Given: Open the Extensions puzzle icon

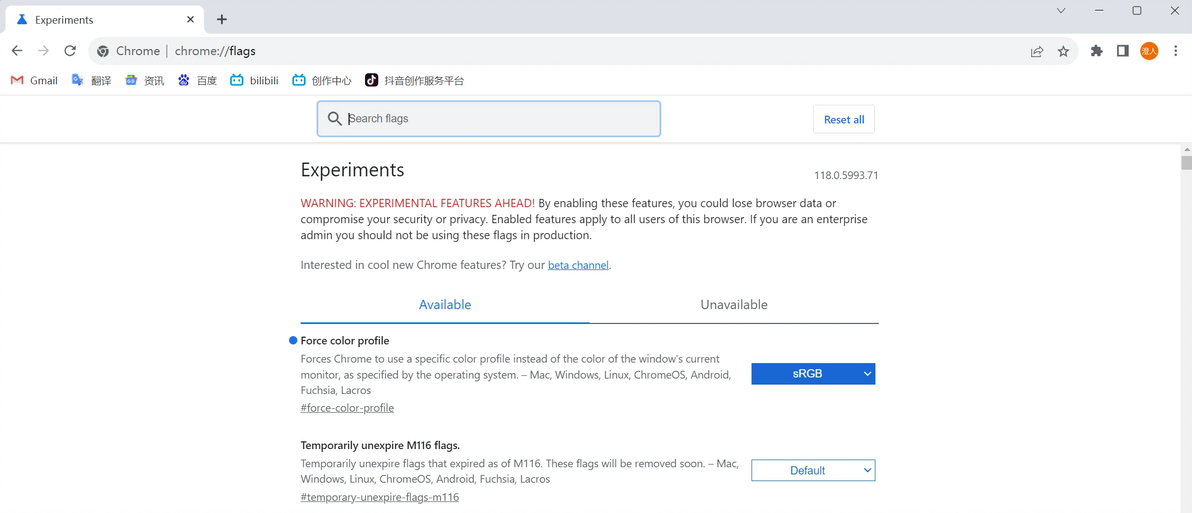Looking at the screenshot, I should (x=1096, y=51).
